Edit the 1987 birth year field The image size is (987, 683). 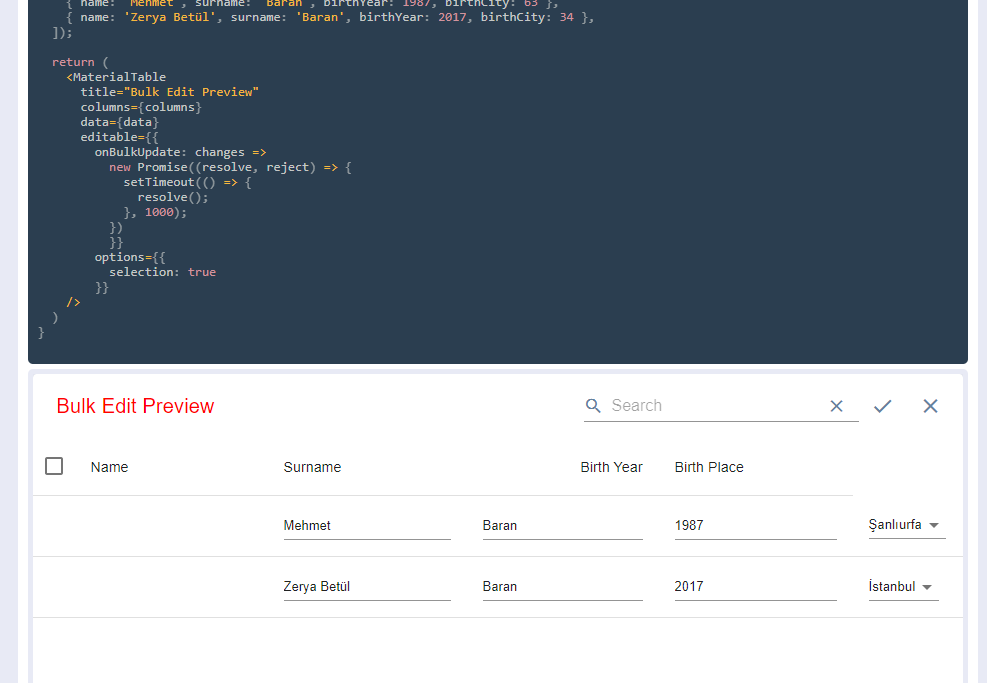tap(755, 525)
